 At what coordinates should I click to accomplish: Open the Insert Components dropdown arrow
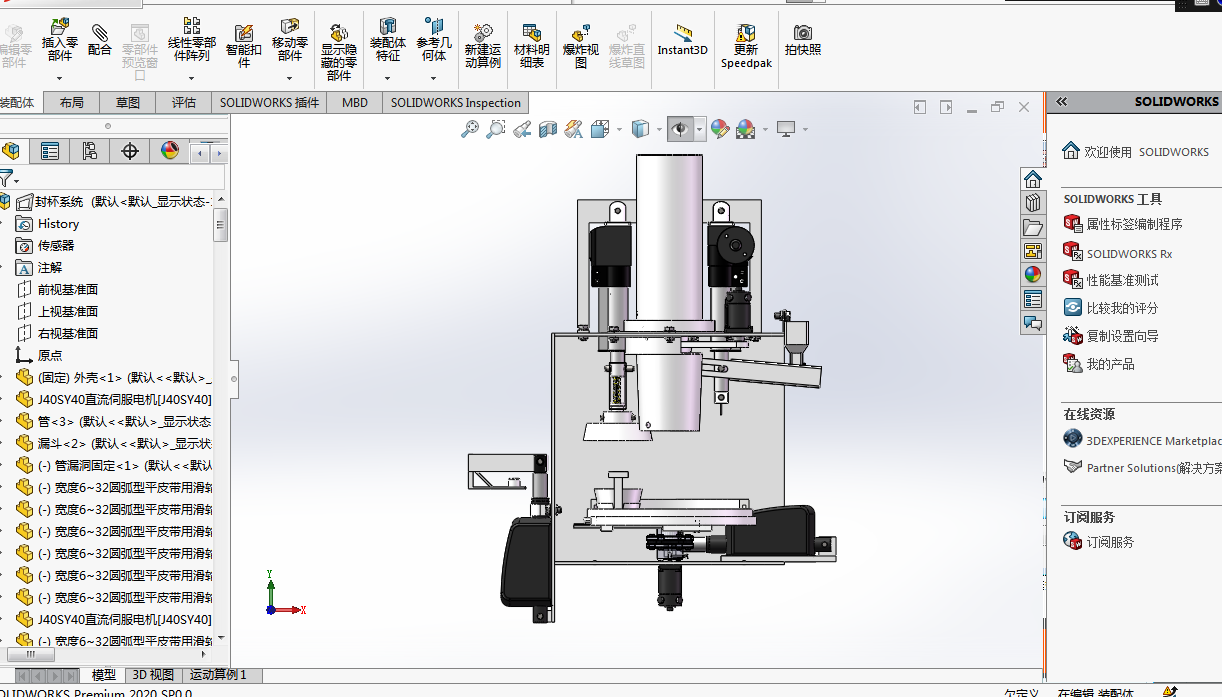(x=60, y=78)
